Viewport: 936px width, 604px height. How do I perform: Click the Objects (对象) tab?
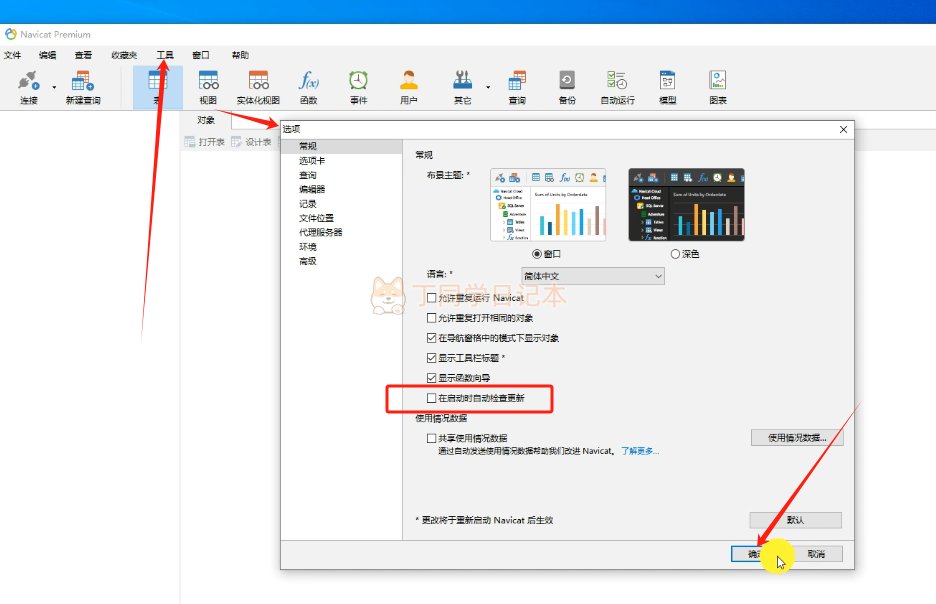pyautogui.click(x=206, y=120)
